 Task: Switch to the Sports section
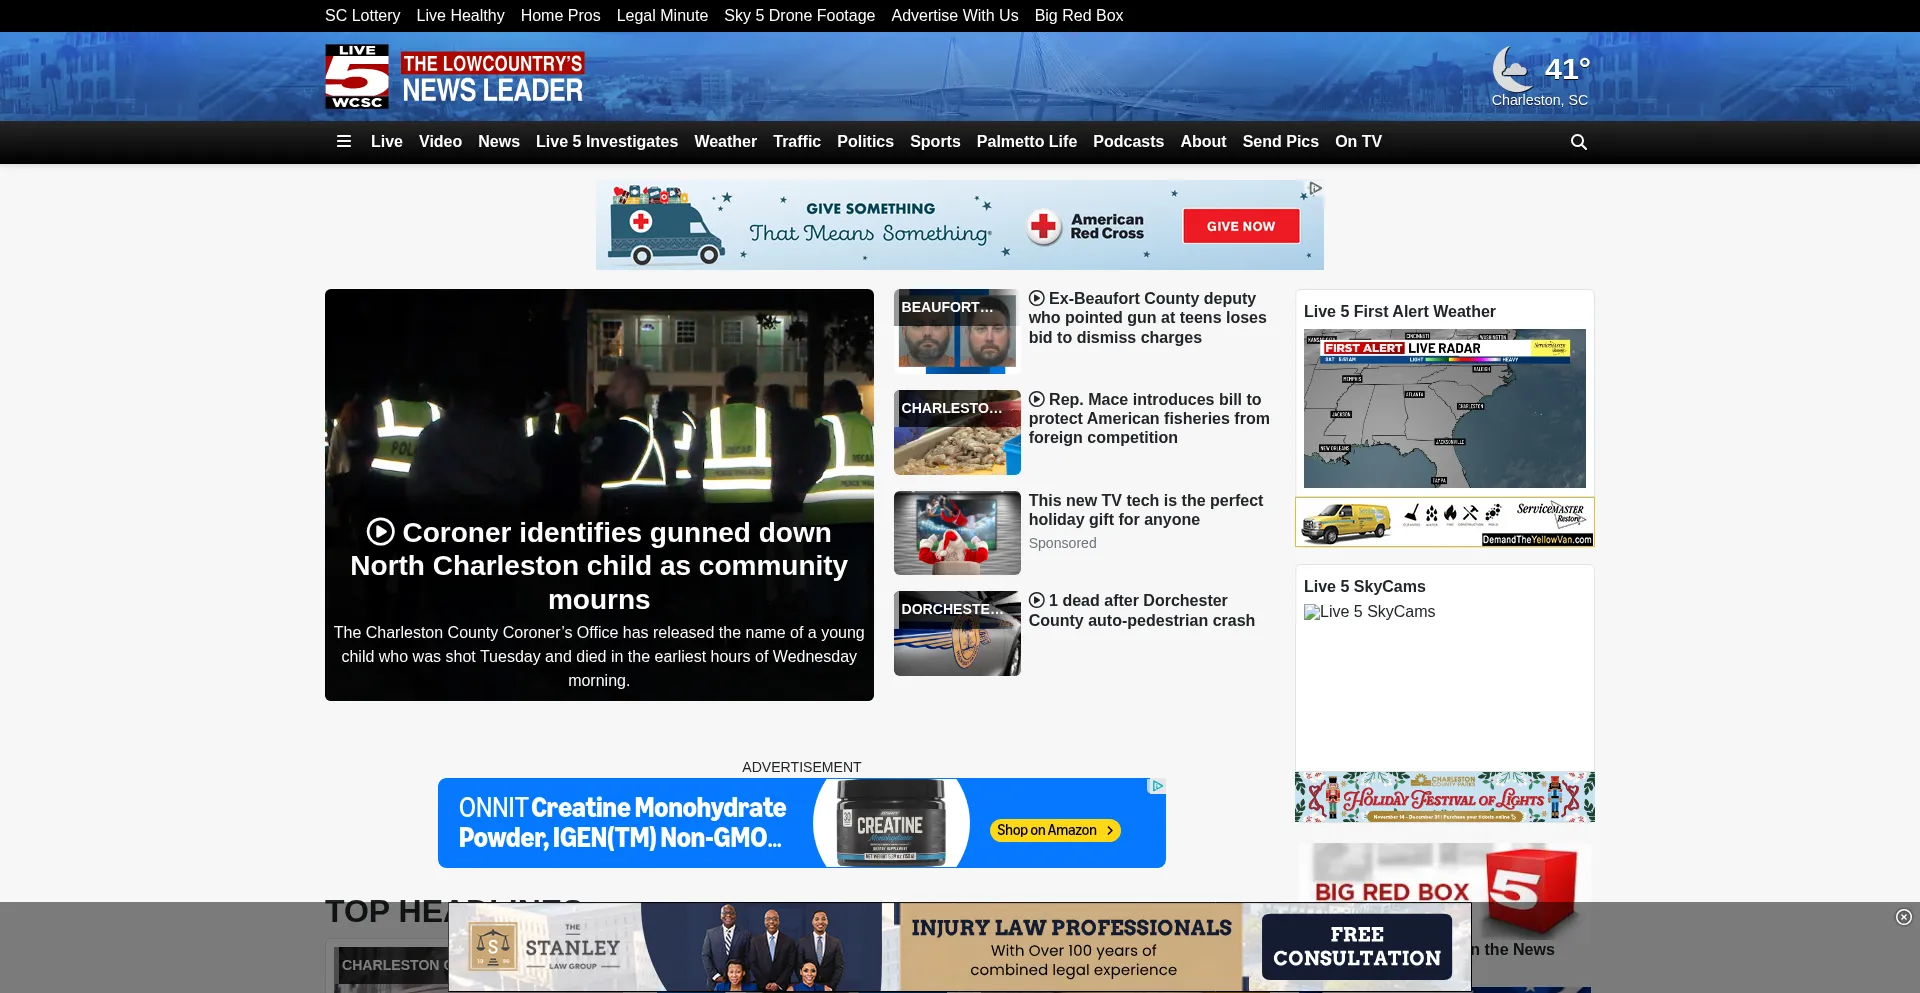point(934,142)
